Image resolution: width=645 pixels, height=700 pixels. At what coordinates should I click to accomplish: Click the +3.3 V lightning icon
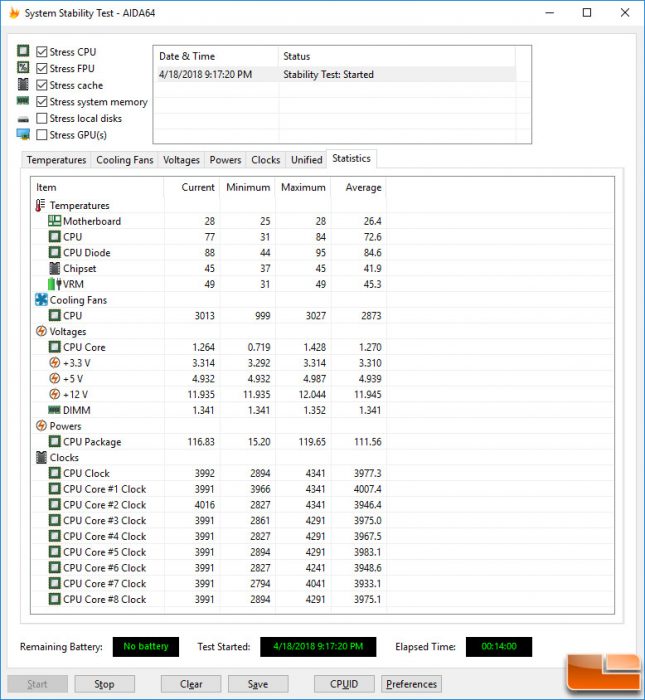point(54,363)
